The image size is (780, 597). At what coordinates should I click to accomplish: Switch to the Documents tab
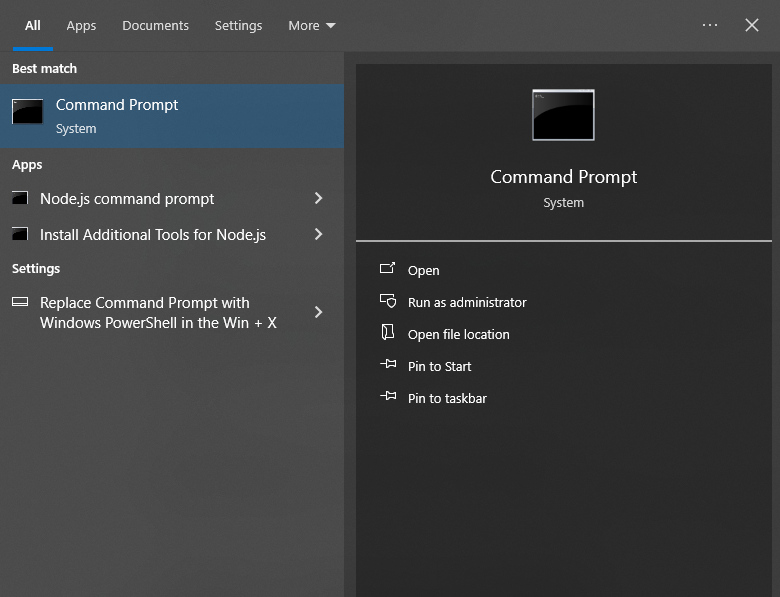coord(155,26)
